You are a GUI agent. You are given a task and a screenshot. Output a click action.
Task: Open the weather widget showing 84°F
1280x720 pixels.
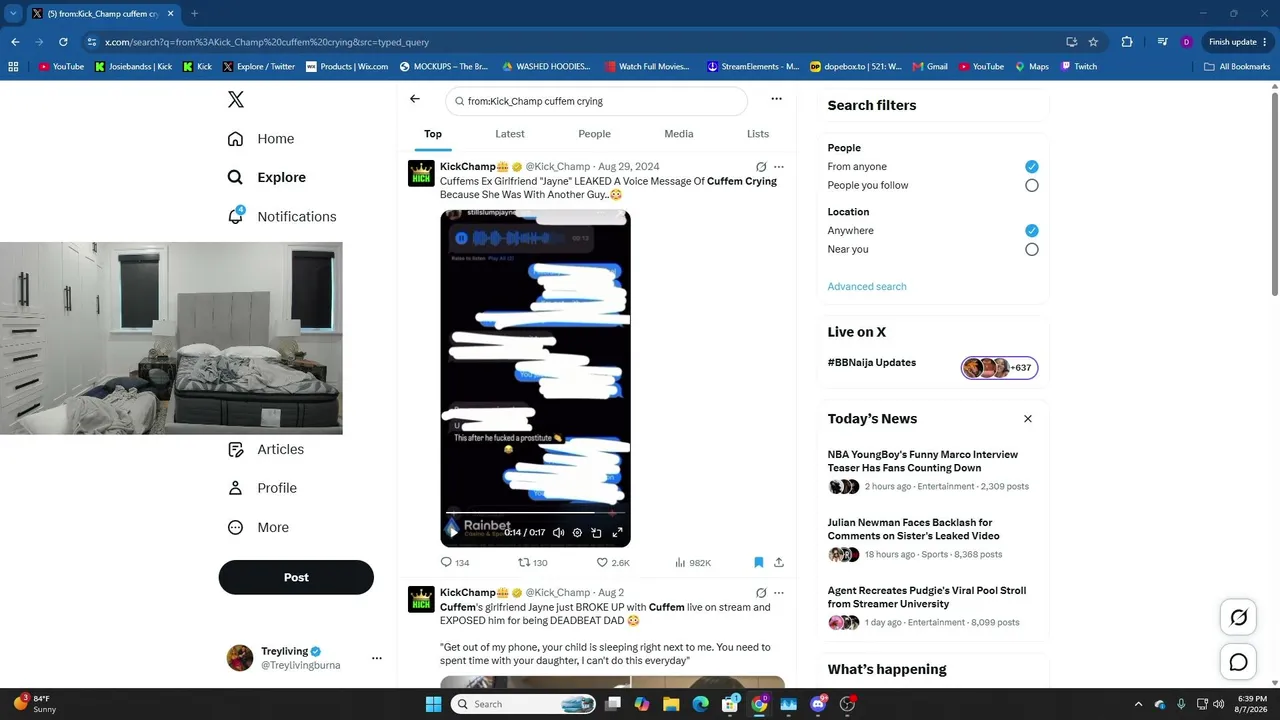[35, 704]
